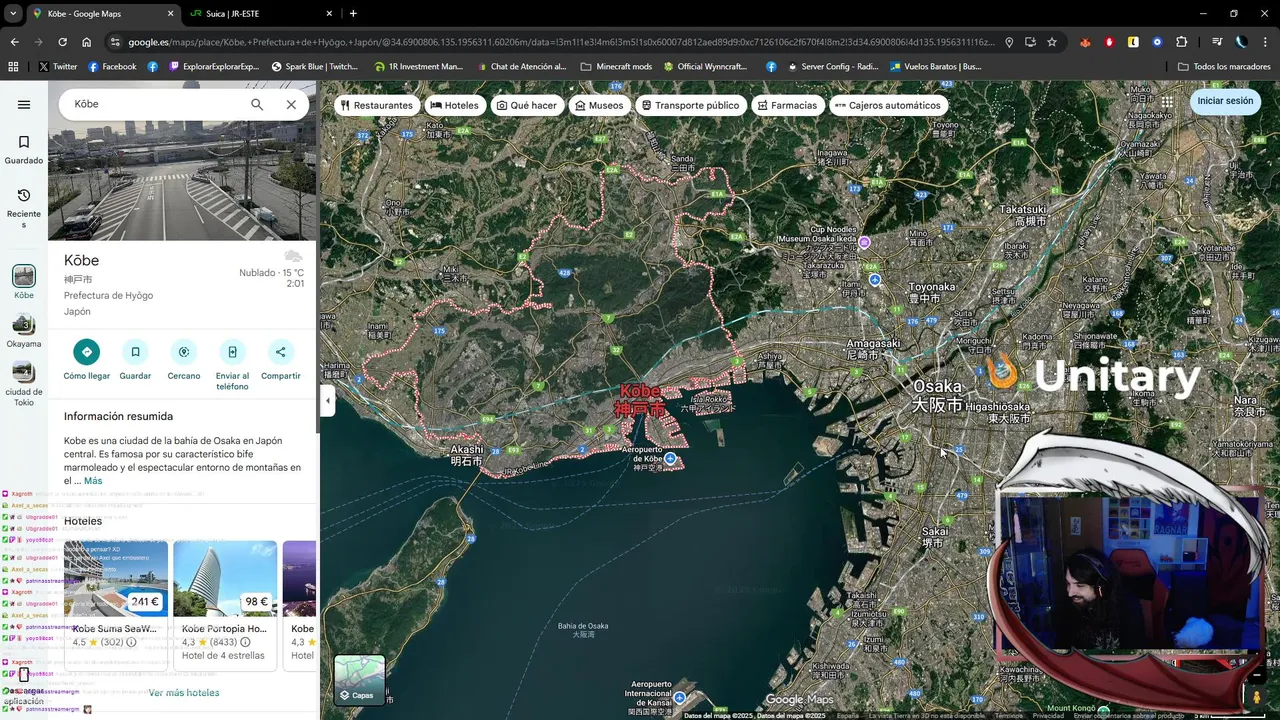This screenshot has width=1280, height=720.
Task: Open the Vuelos Baratos bookmark
Action: pyautogui.click(x=935, y=67)
